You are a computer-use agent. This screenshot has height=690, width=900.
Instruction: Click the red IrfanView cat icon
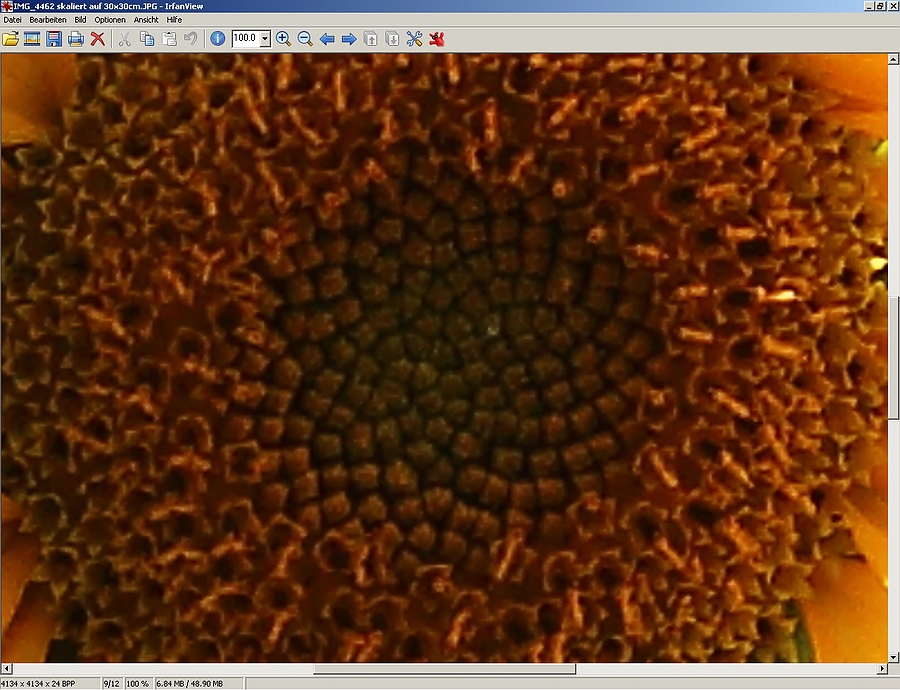pos(437,39)
